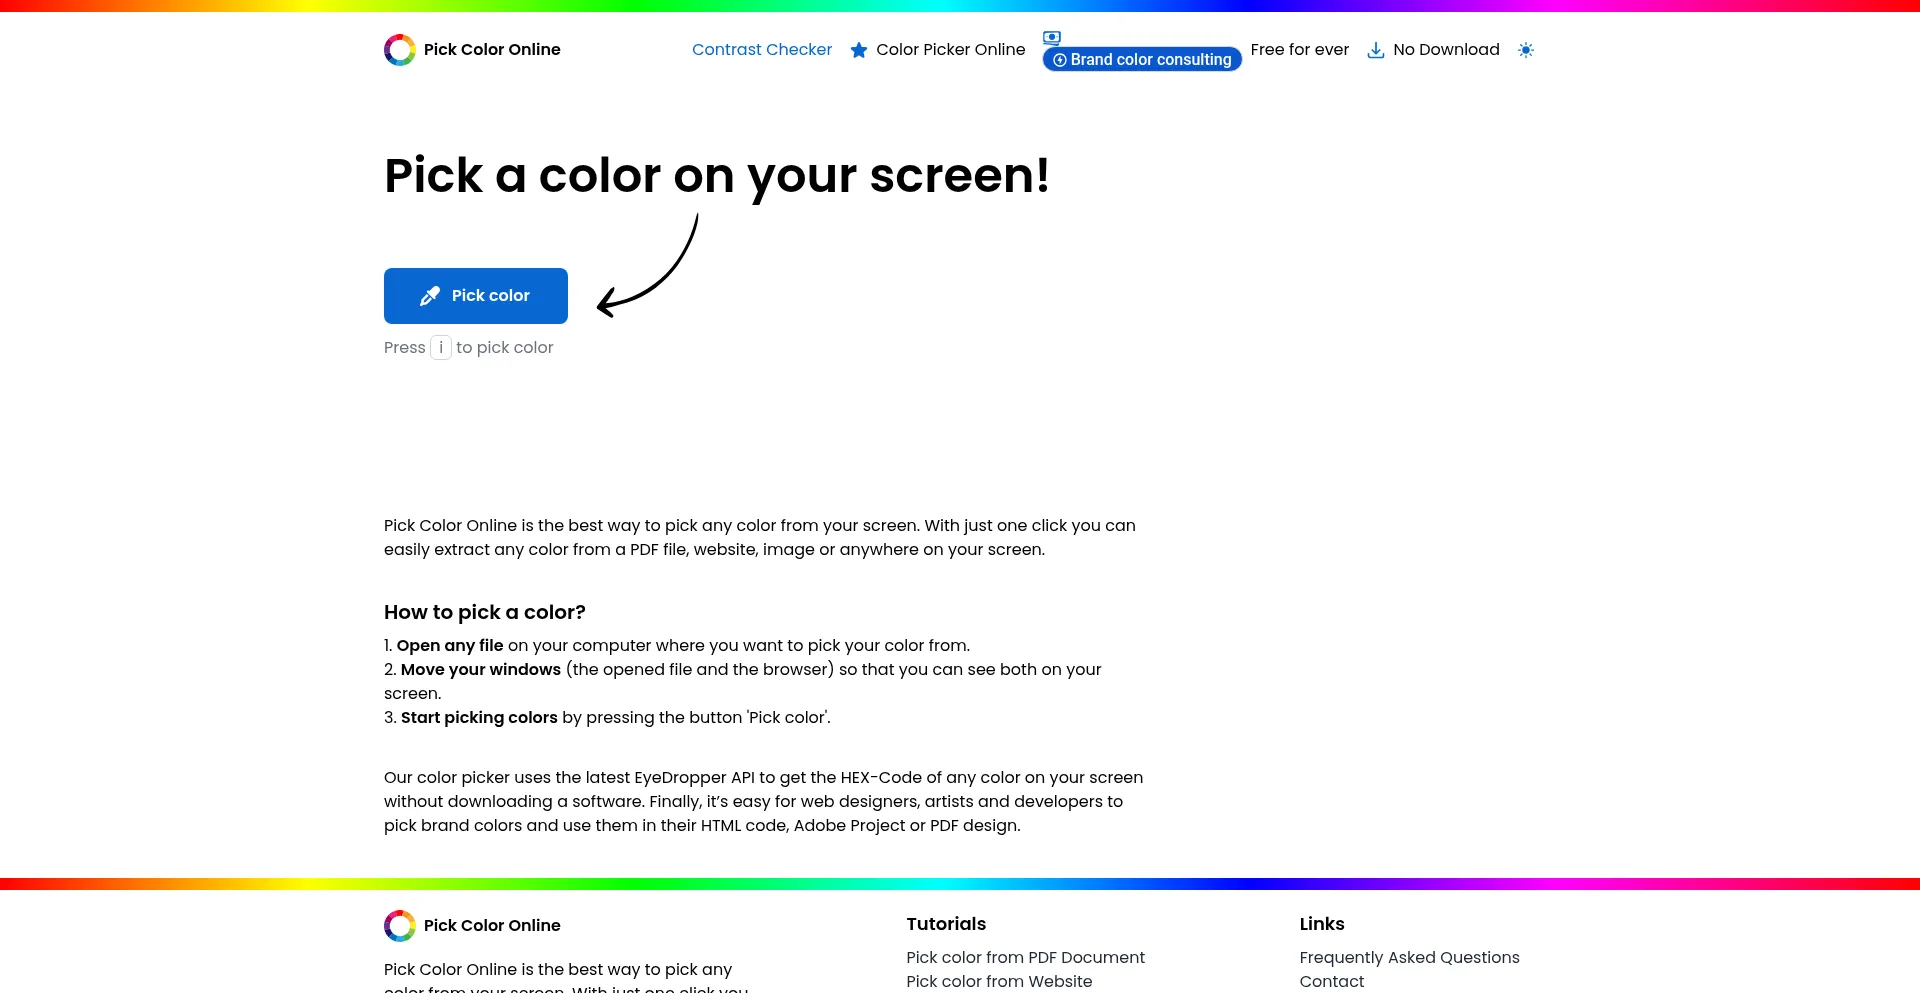Open Pick color from PDF Document tutorial
Viewport: 1920px width, 993px height.
[x=1025, y=958]
